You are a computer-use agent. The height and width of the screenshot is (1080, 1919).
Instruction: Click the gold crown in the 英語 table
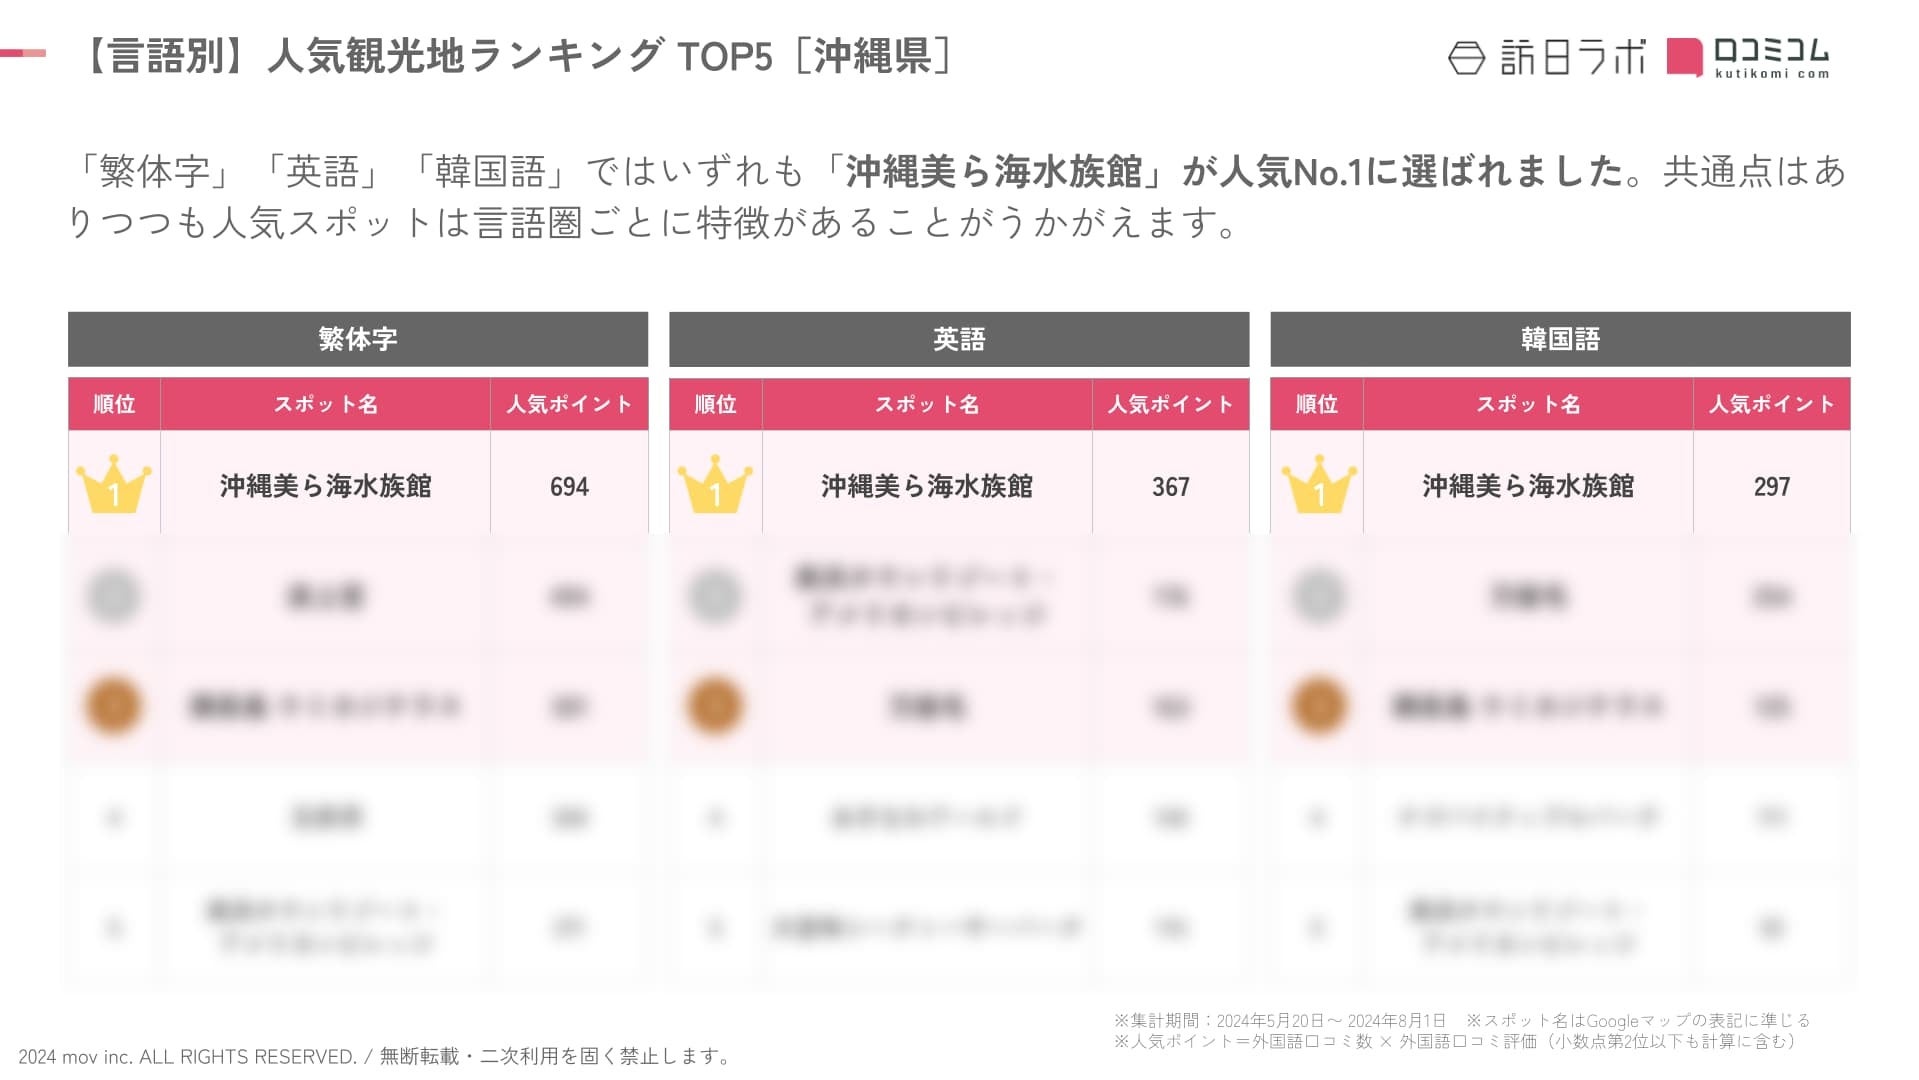(715, 485)
